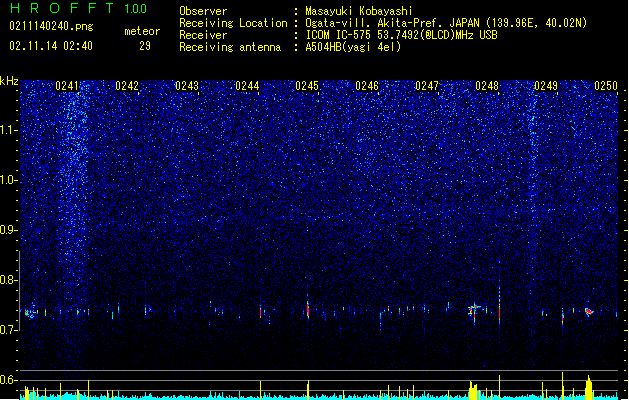Select the filename 0211140240.png
Image resolution: width=629 pixels, height=400 pixels.
coord(51,26)
